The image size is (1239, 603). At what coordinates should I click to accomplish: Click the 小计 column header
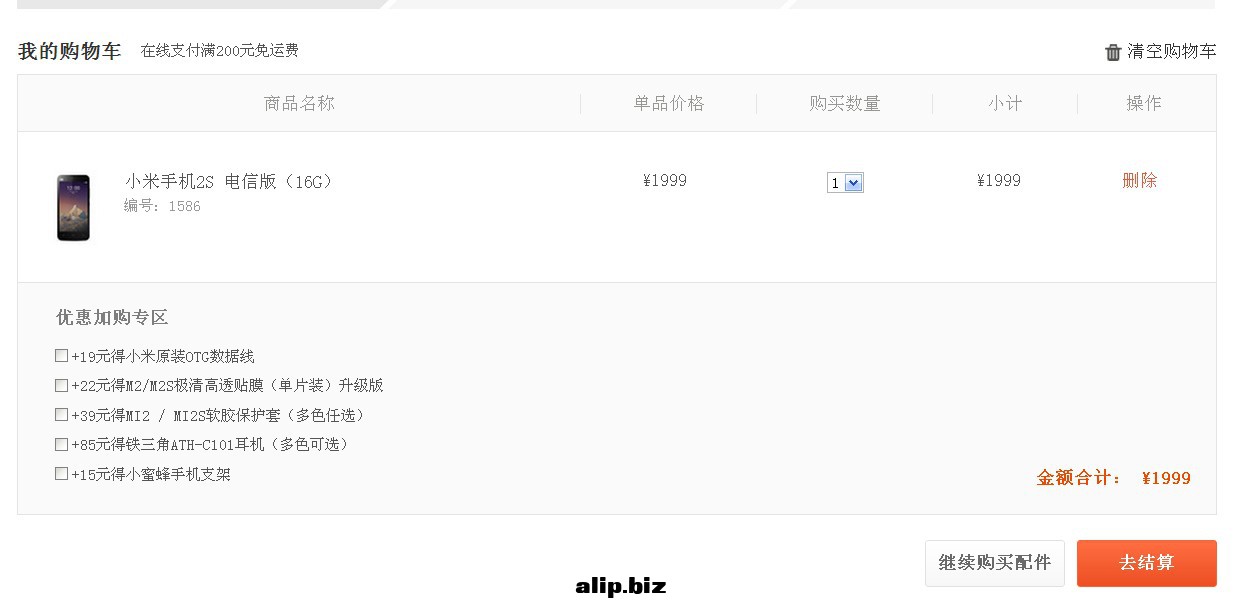coord(1005,103)
